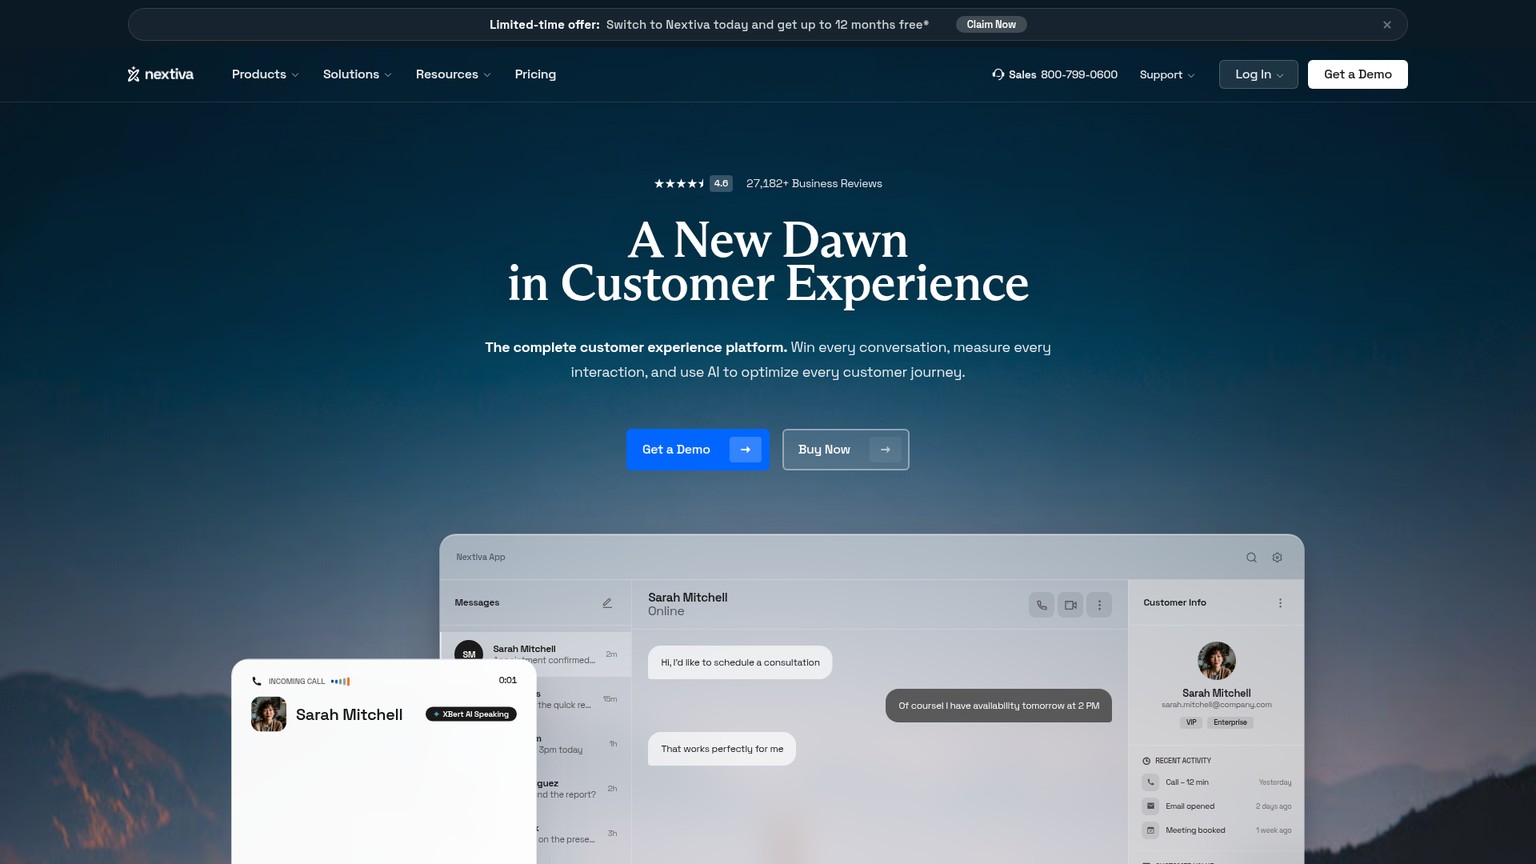Expand the Resources menu
Screen dimensions: 1536x864
[x=453, y=74]
